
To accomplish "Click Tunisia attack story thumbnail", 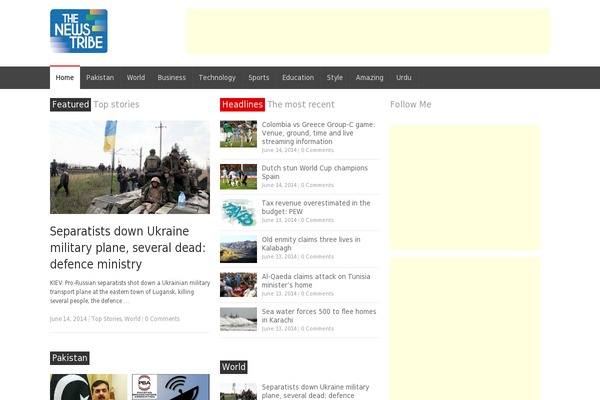I will click(238, 285).
